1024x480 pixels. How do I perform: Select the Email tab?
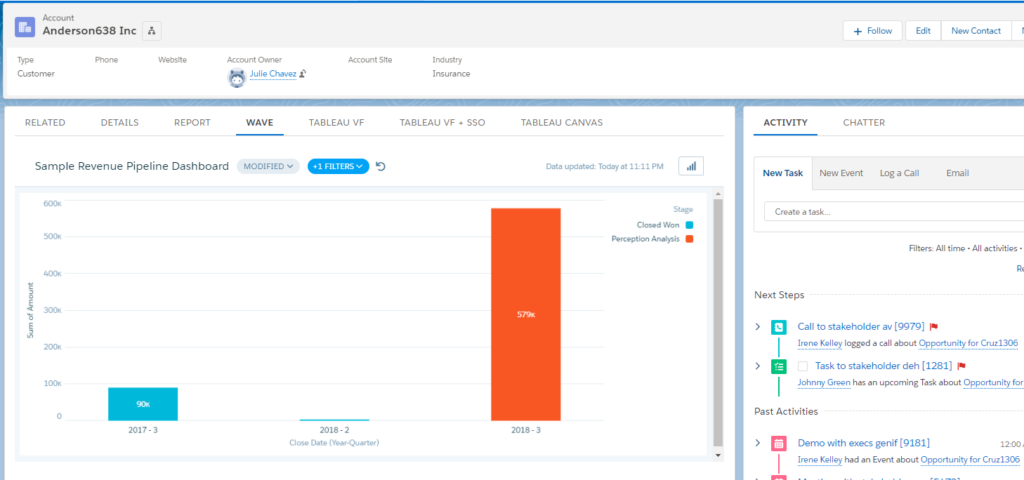pos(957,173)
